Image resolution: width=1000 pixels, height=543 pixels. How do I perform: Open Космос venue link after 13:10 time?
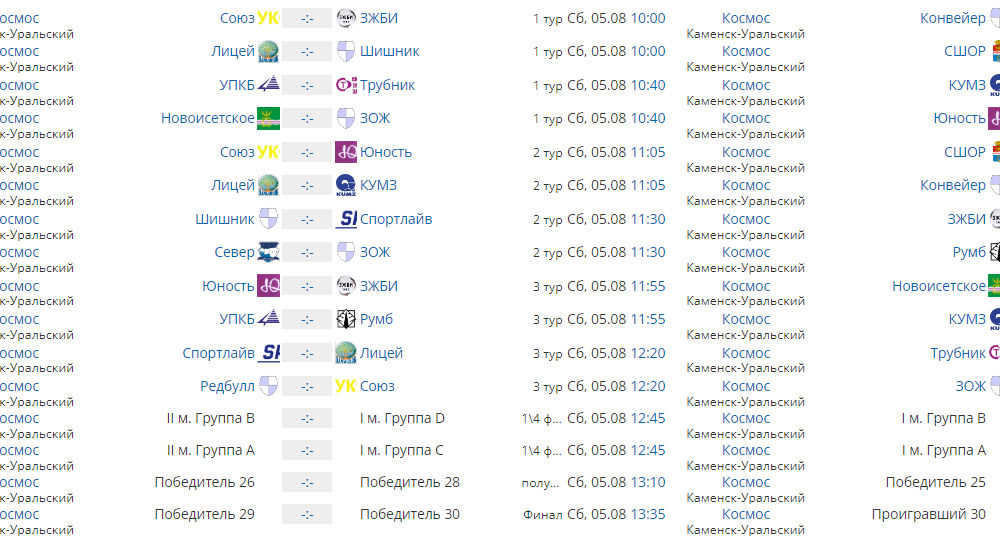pos(746,482)
